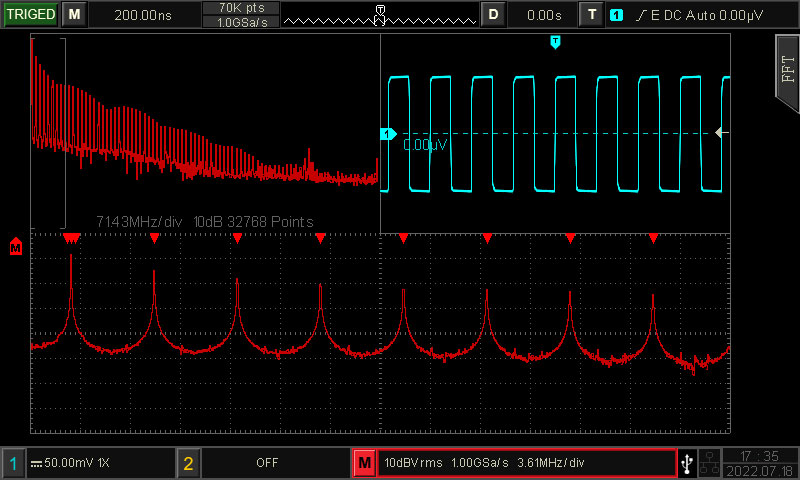Click the USB connection status icon
The height and width of the screenshot is (480, 800).
click(x=687, y=463)
